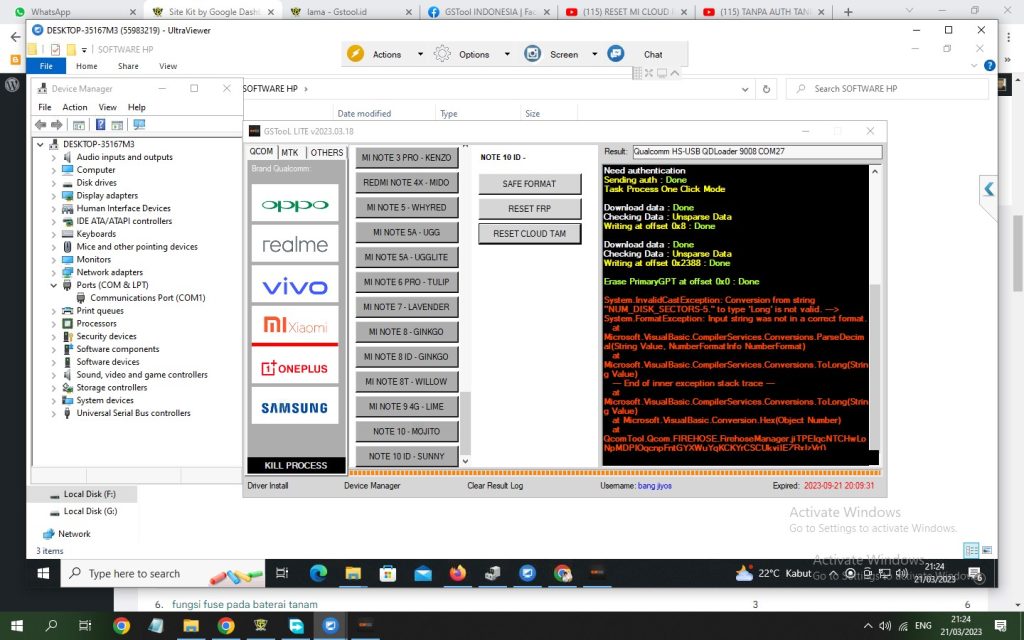Click Device Manager help question-mark icon
This screenshot has width=1024, height=640.
(101, 124)
